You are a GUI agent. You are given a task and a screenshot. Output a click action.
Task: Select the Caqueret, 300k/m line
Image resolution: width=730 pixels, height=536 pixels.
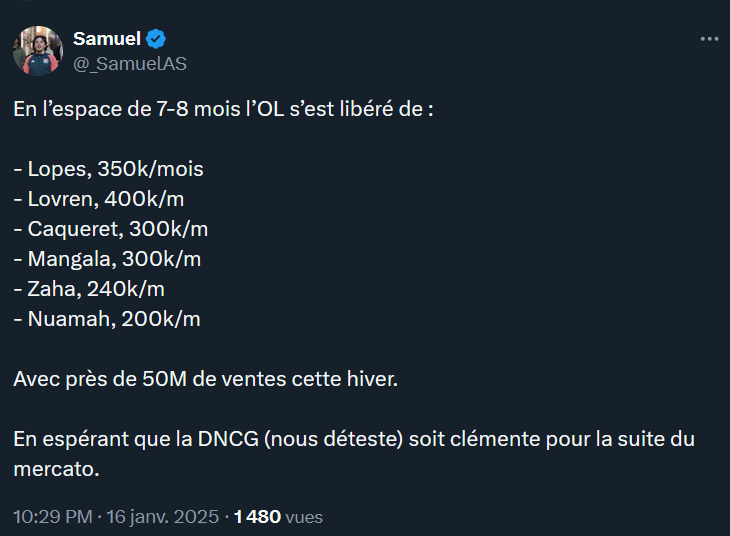point(111,229)
